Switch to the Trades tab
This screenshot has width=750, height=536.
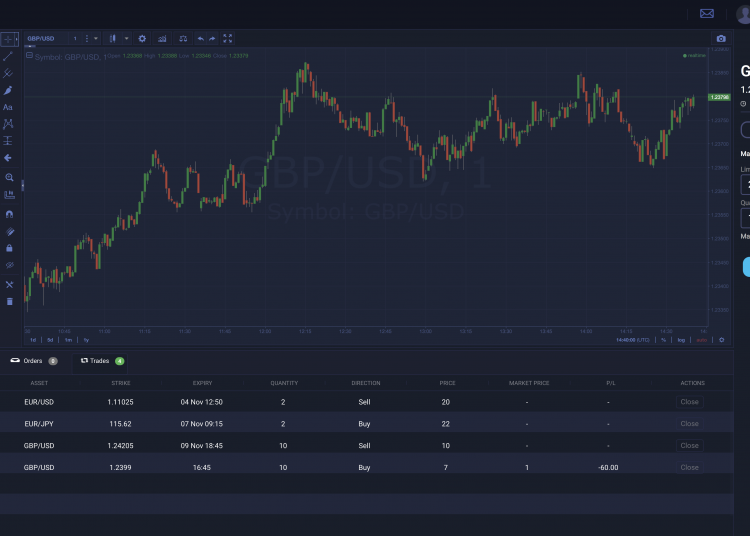(x=102, y=361)
